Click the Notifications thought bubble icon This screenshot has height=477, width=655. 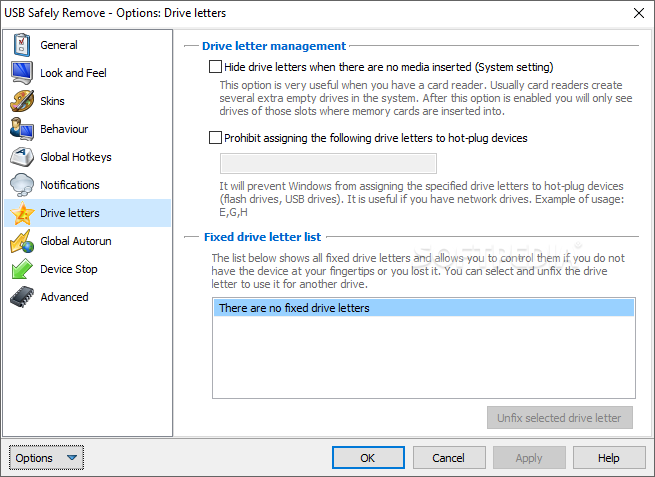pos(22,185)
